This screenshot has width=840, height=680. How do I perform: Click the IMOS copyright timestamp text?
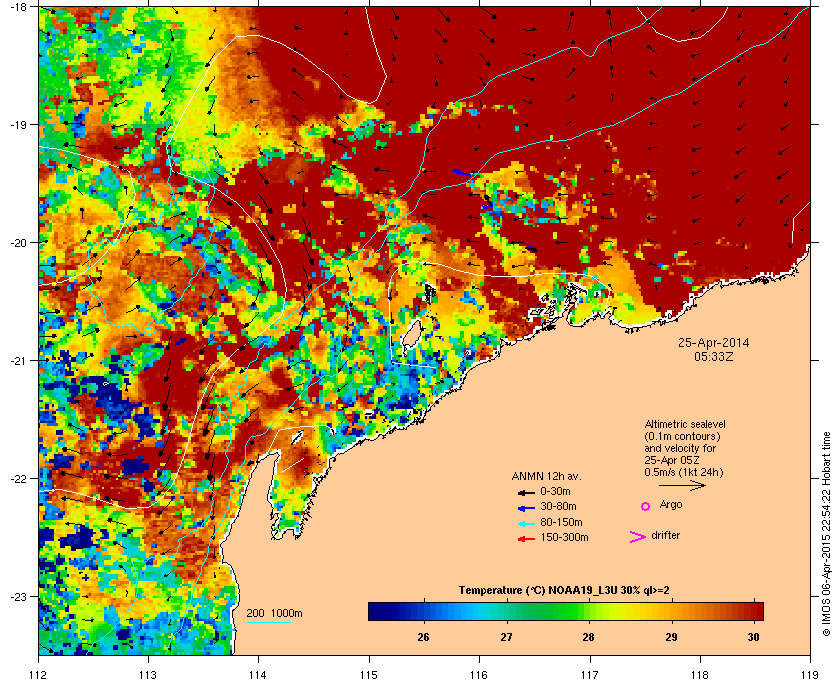pyautogui.click(x=826, y=535)
